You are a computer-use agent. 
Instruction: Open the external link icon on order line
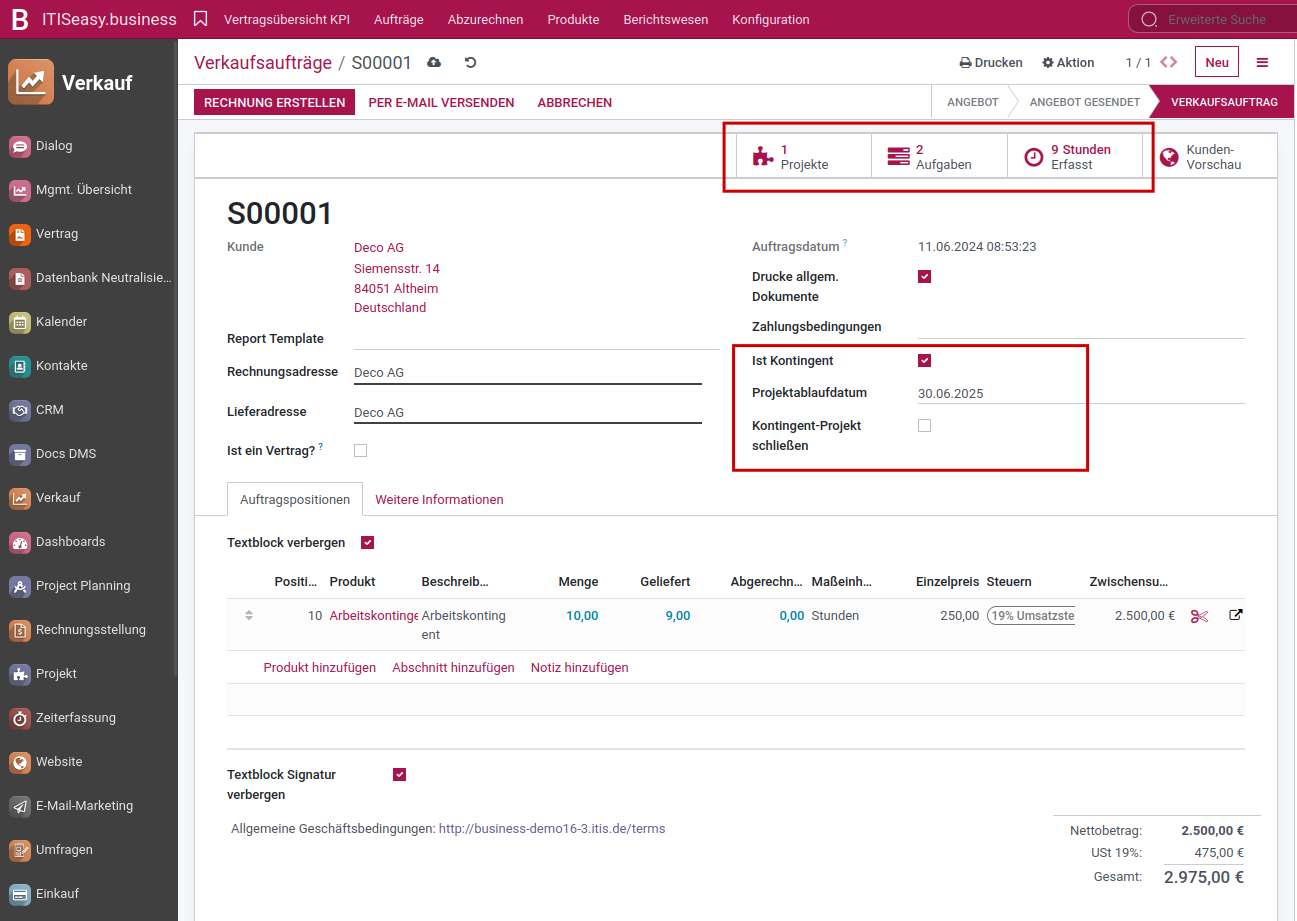(x=1235, y=615)
